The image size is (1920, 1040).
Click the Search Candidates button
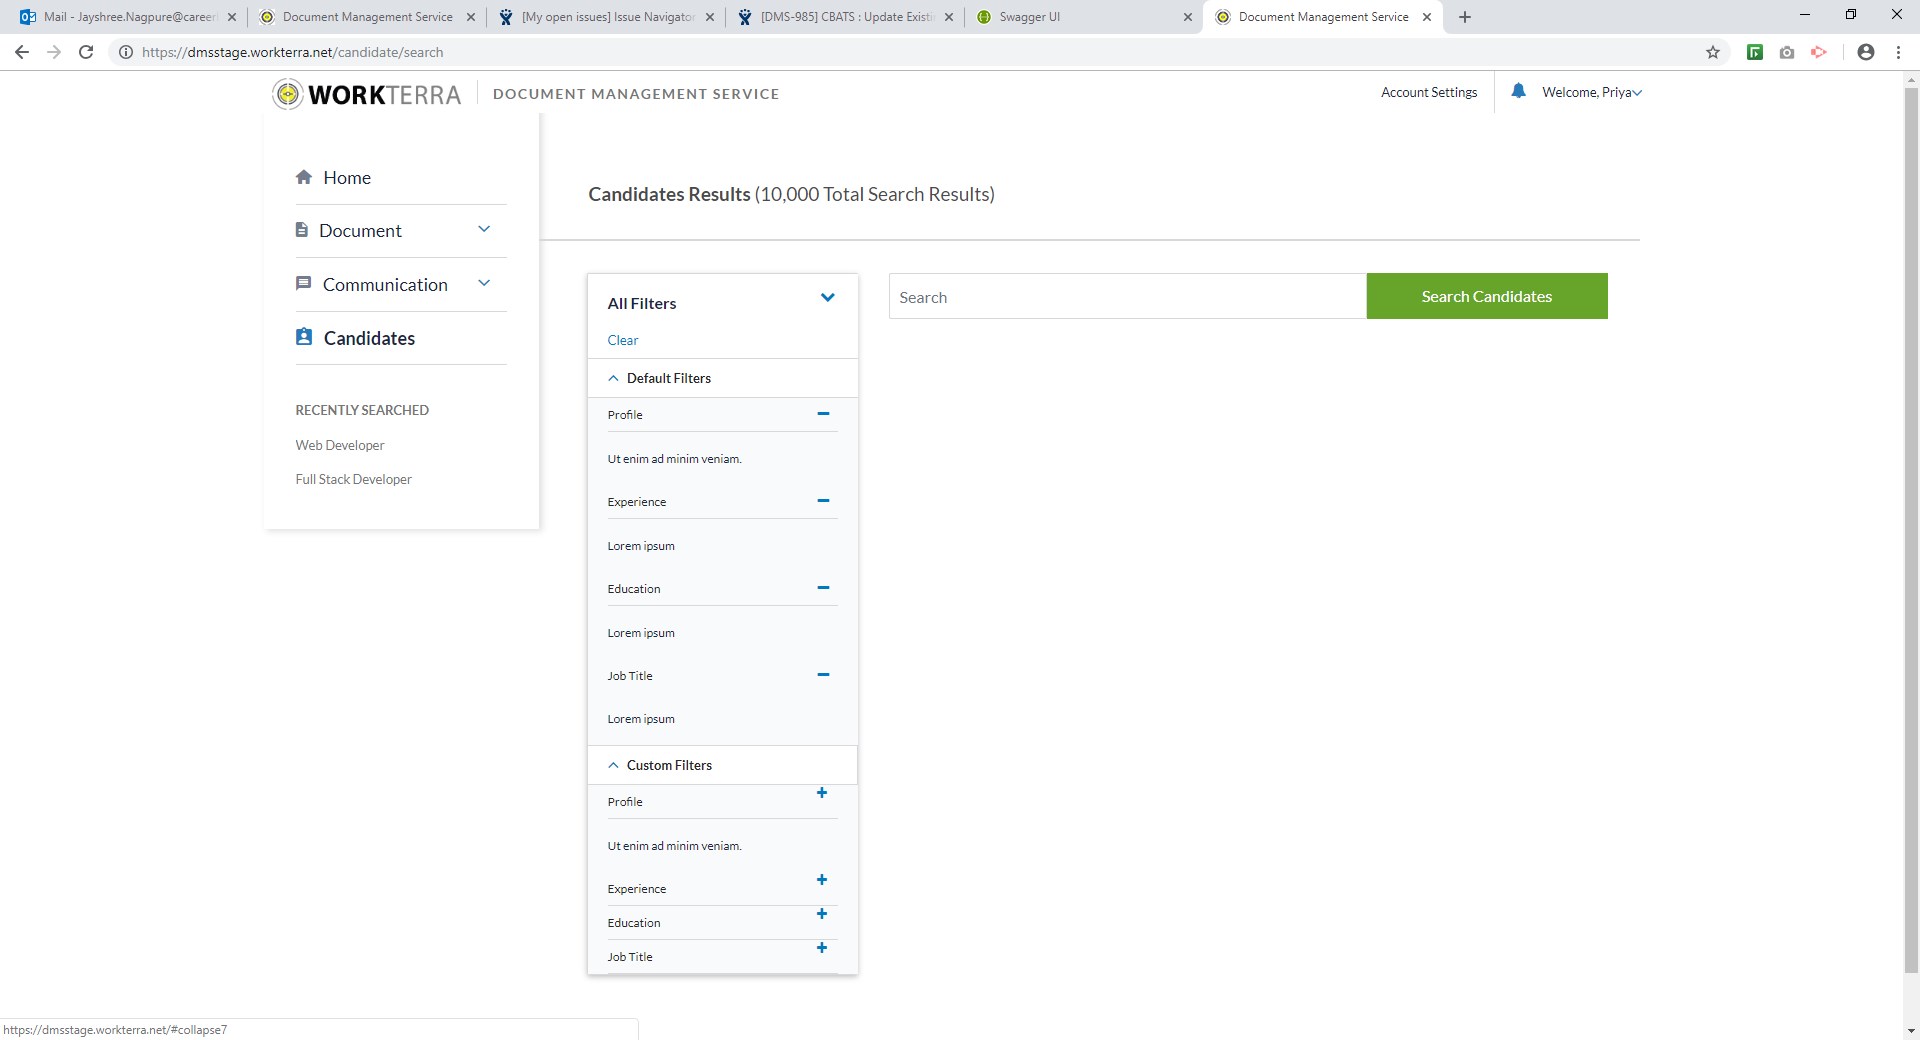1486,296
